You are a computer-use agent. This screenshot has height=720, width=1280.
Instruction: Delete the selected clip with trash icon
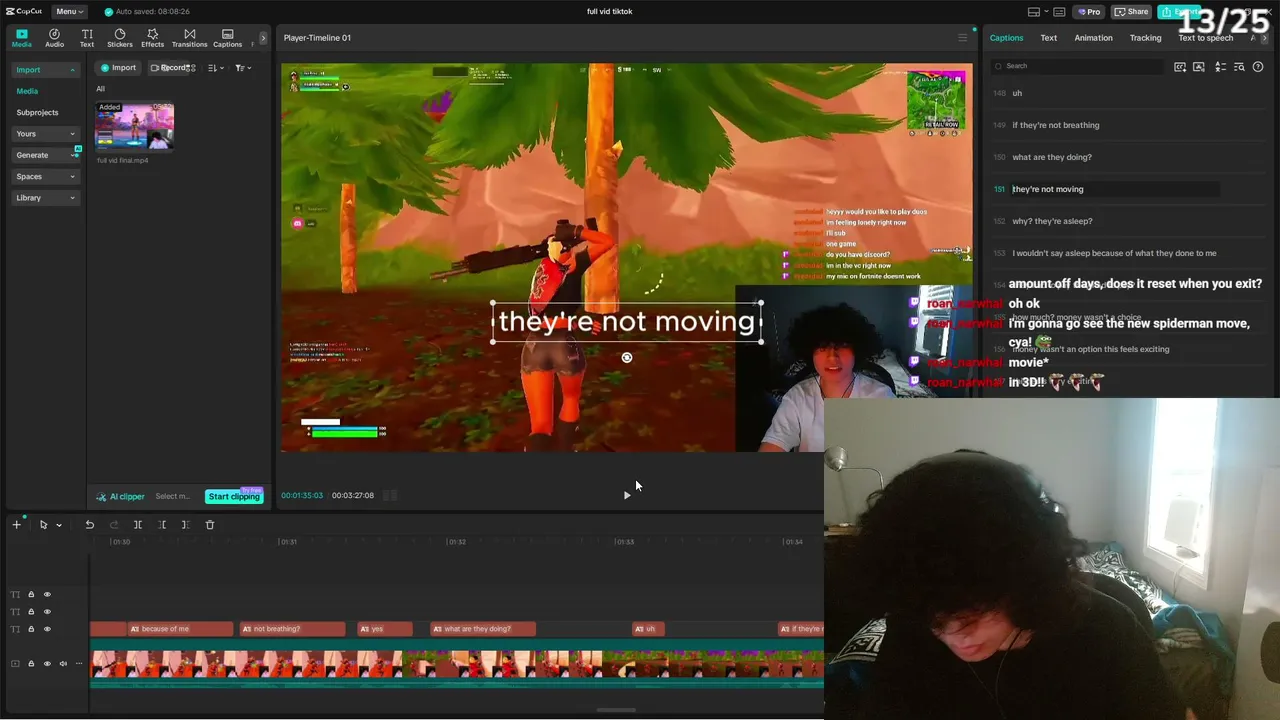210,525
